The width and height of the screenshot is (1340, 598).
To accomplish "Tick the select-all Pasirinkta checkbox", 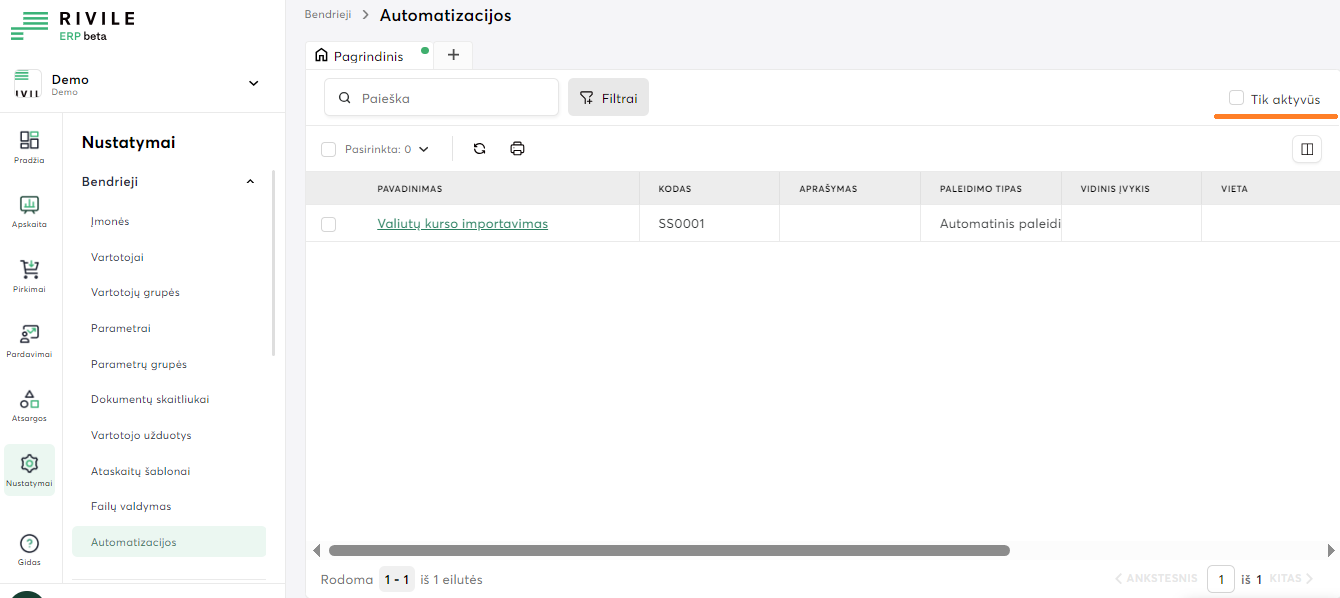I will tap(328, 149).
